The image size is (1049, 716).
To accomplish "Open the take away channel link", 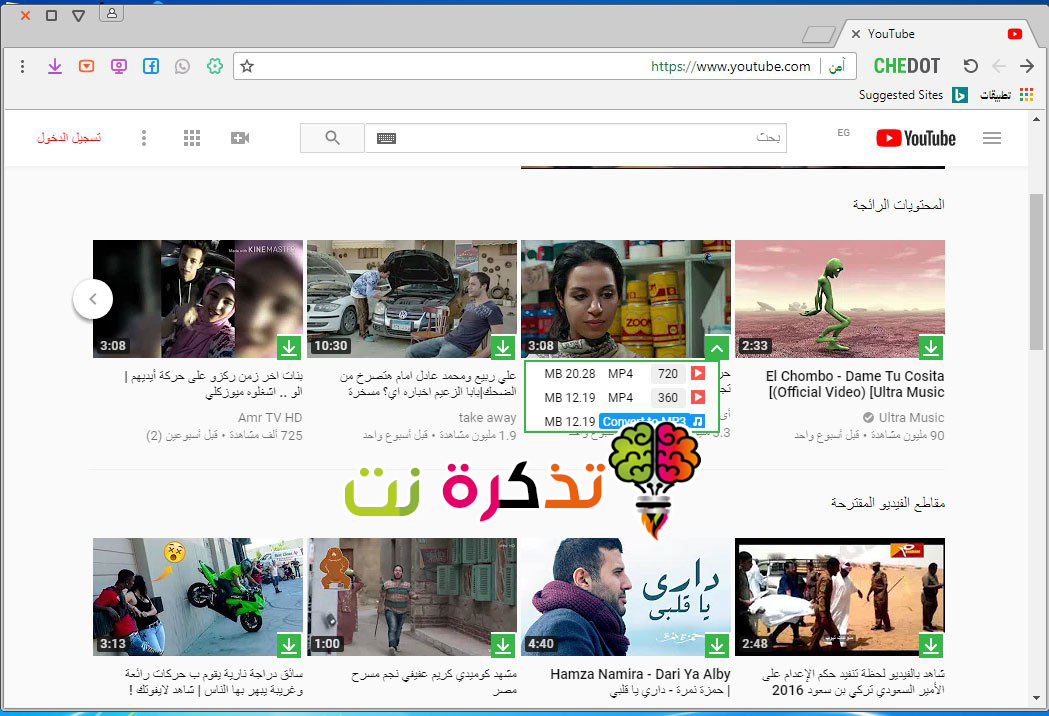I will pyautogui.click(x=487, y=418).
